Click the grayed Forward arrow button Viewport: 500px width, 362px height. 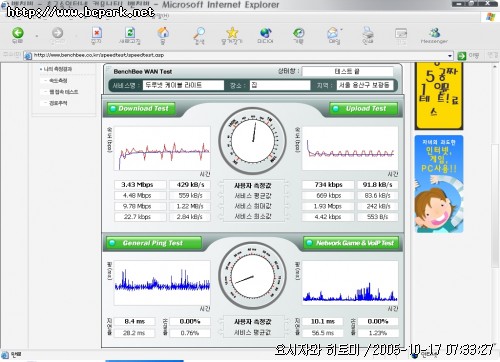(x=57, y=33)
